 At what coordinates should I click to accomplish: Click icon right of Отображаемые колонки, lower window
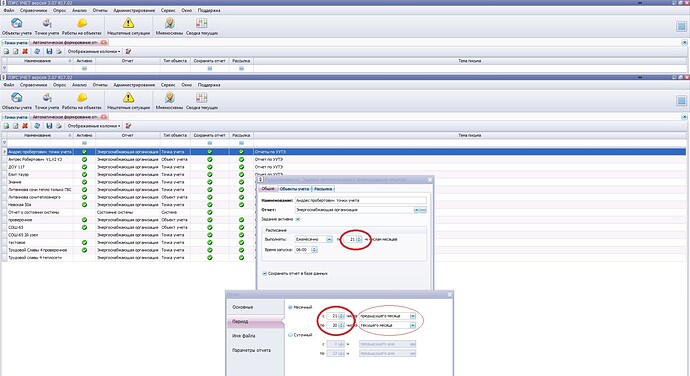128,126
